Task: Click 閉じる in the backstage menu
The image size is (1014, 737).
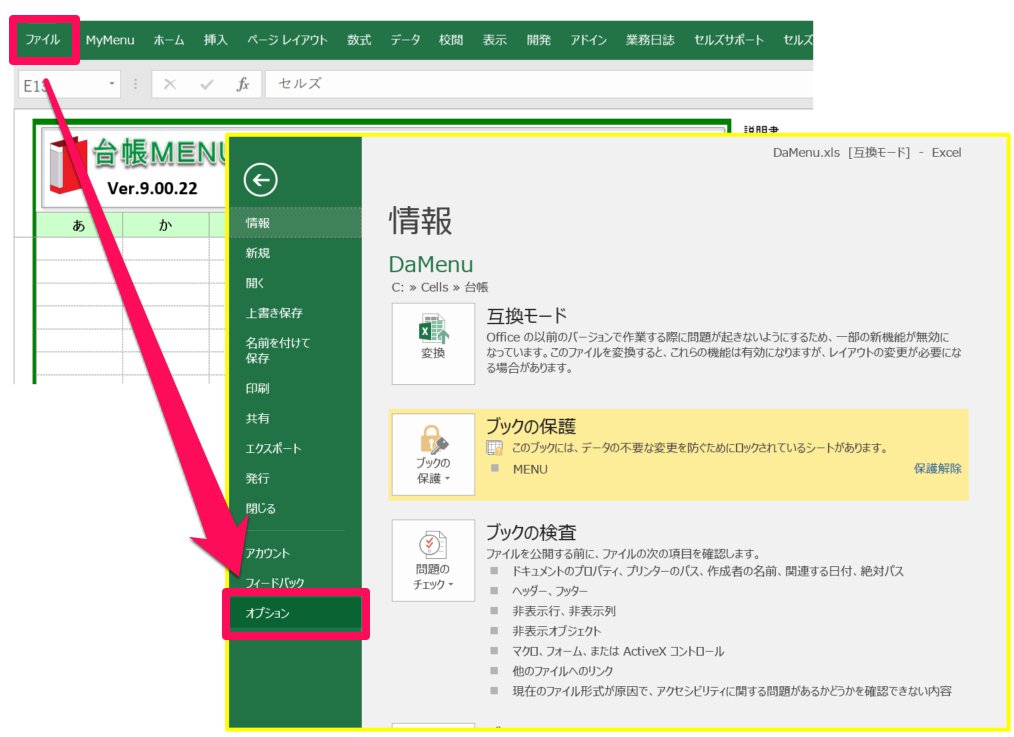Action: pyautogui.click(x=296, y=509)
